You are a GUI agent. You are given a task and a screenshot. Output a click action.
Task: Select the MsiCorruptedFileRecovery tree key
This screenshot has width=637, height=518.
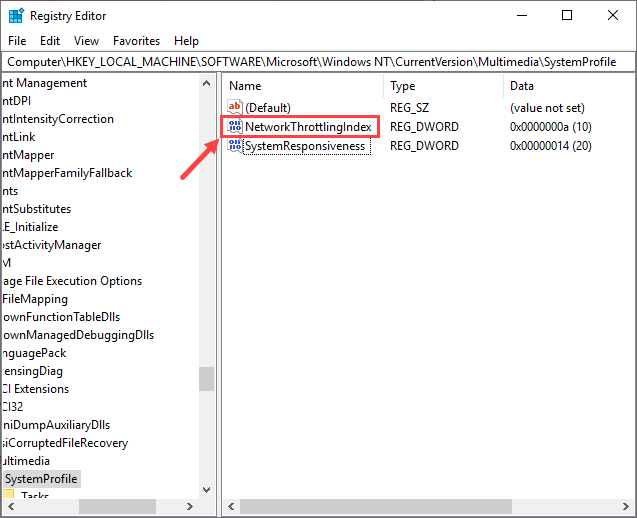[65, 443]
